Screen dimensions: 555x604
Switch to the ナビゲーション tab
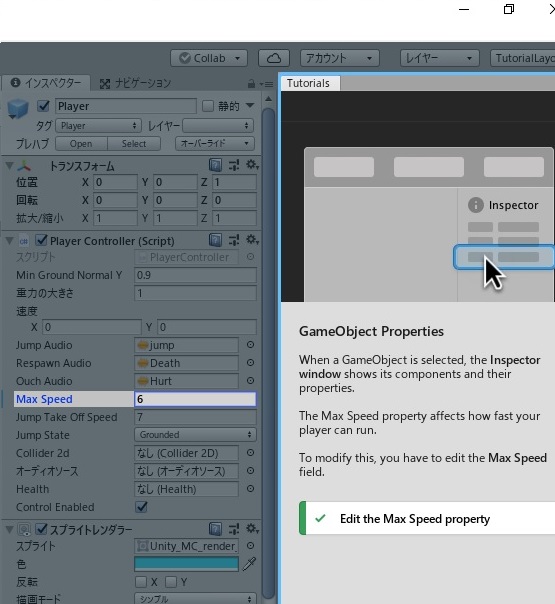pyautogui.click(x=135, y=83)
